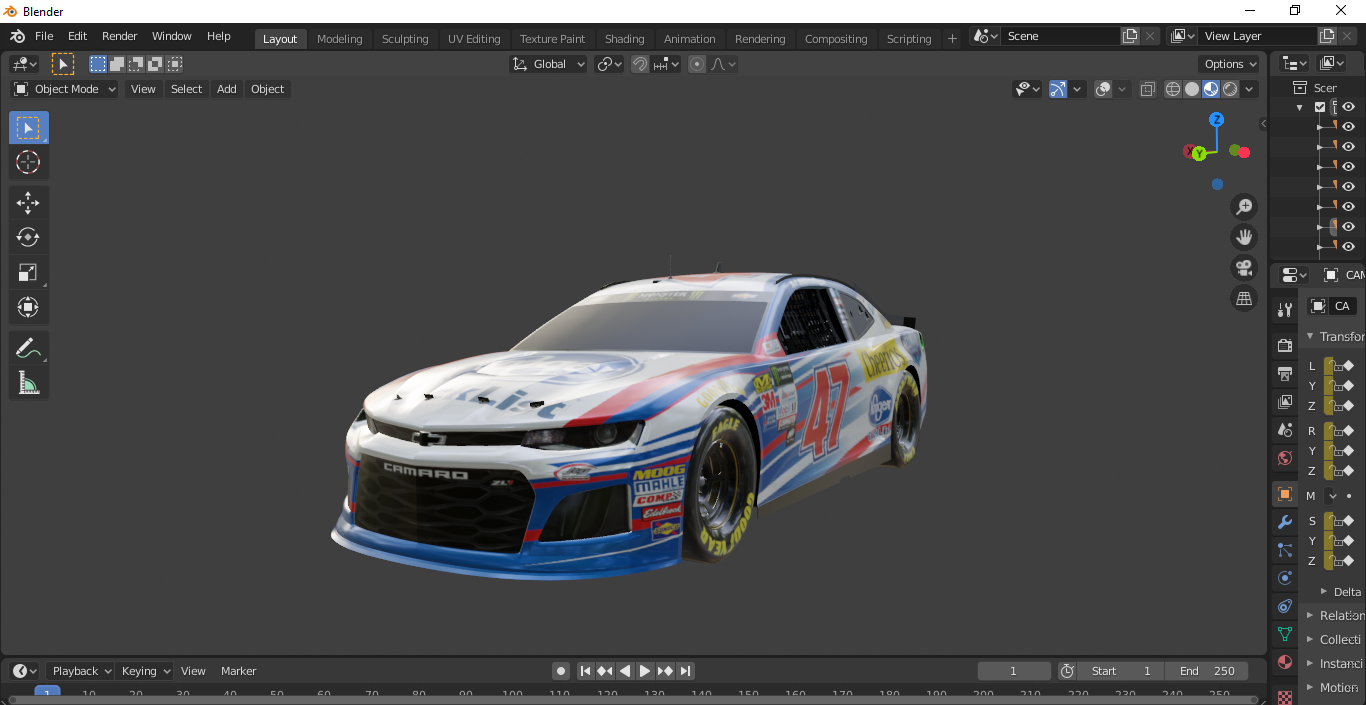Open the File menu
Image resolution: width=1366 pixels, height=705 pixels.
click(44, 36)
